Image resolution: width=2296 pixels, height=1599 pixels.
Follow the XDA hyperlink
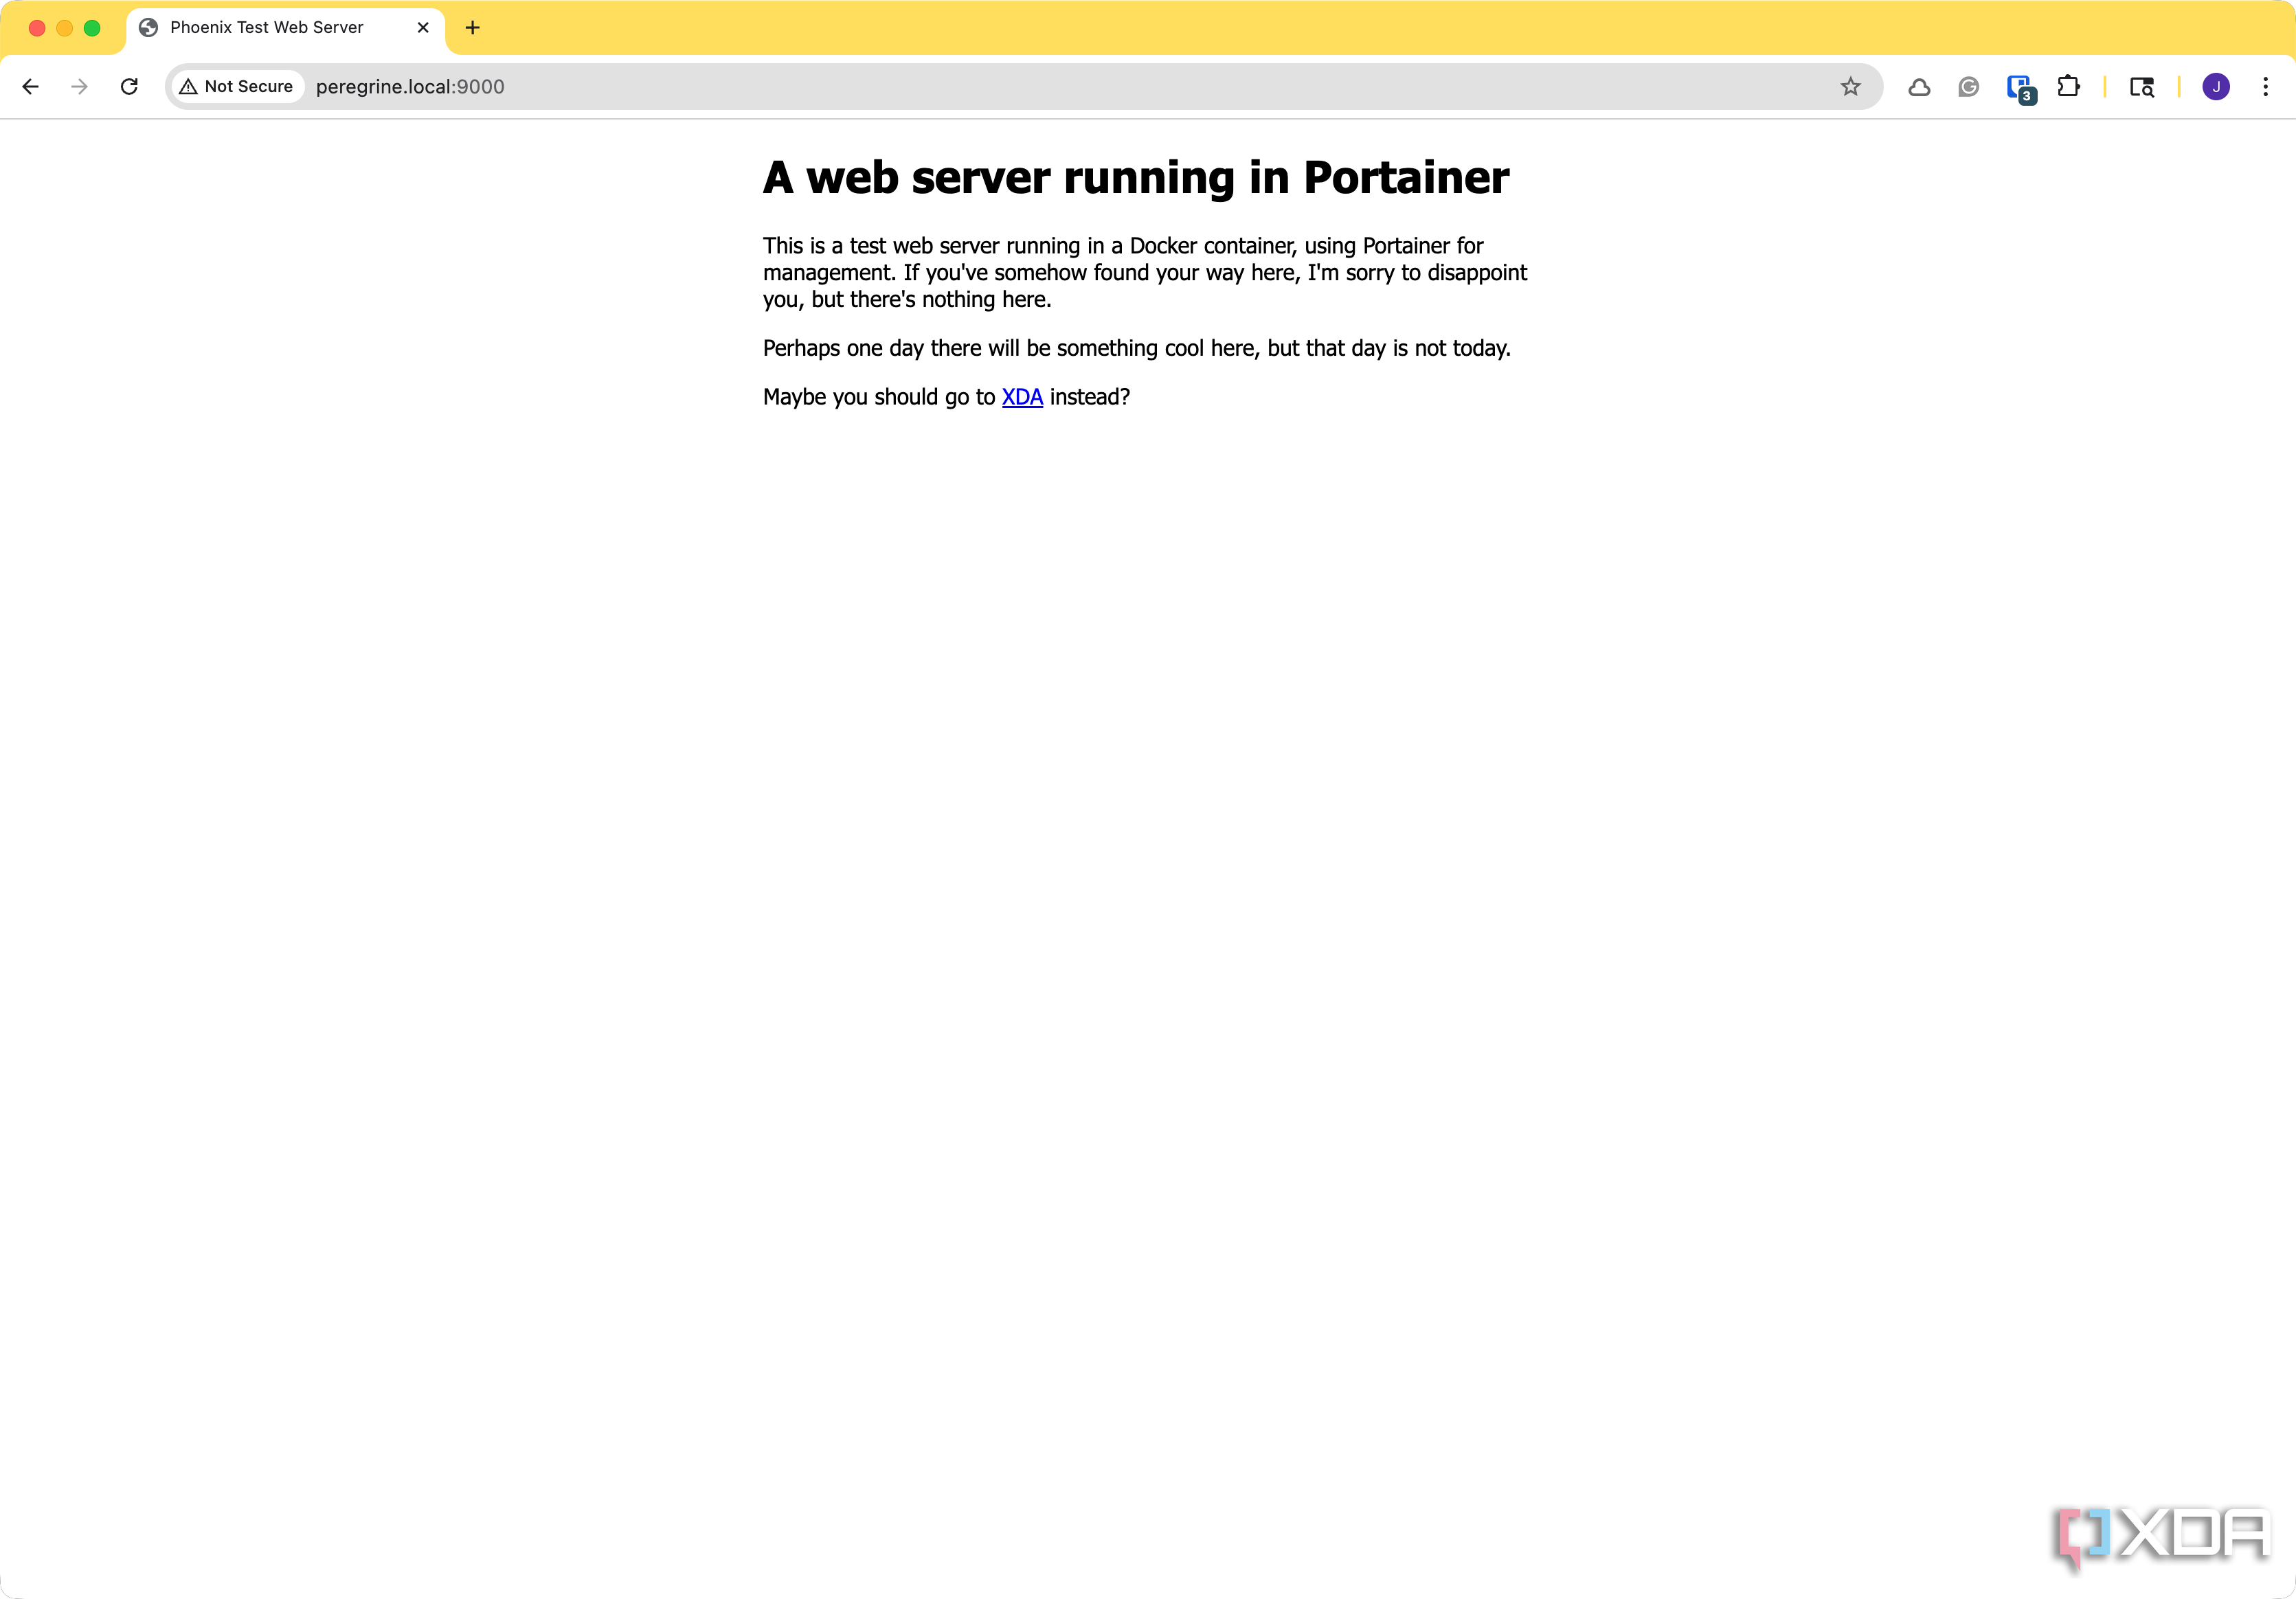[1022, 397]
